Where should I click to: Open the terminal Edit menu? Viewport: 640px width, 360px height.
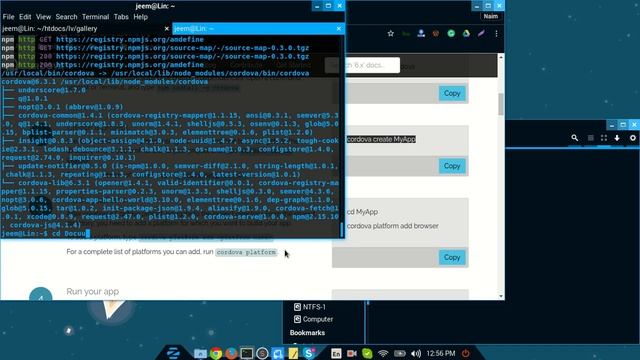[25, 17]
